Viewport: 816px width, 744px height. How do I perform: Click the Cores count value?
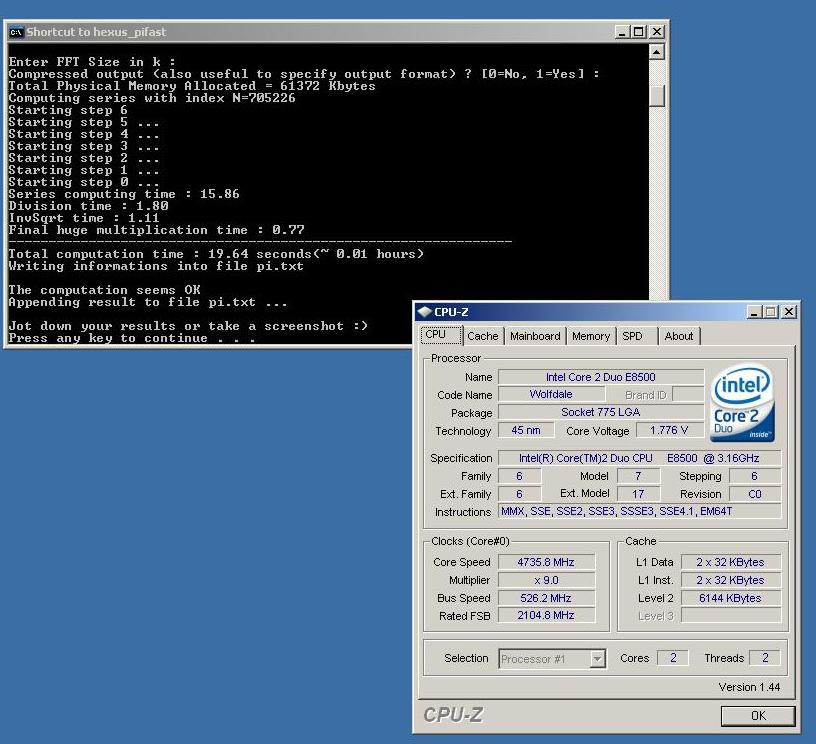tap(673, 658)
